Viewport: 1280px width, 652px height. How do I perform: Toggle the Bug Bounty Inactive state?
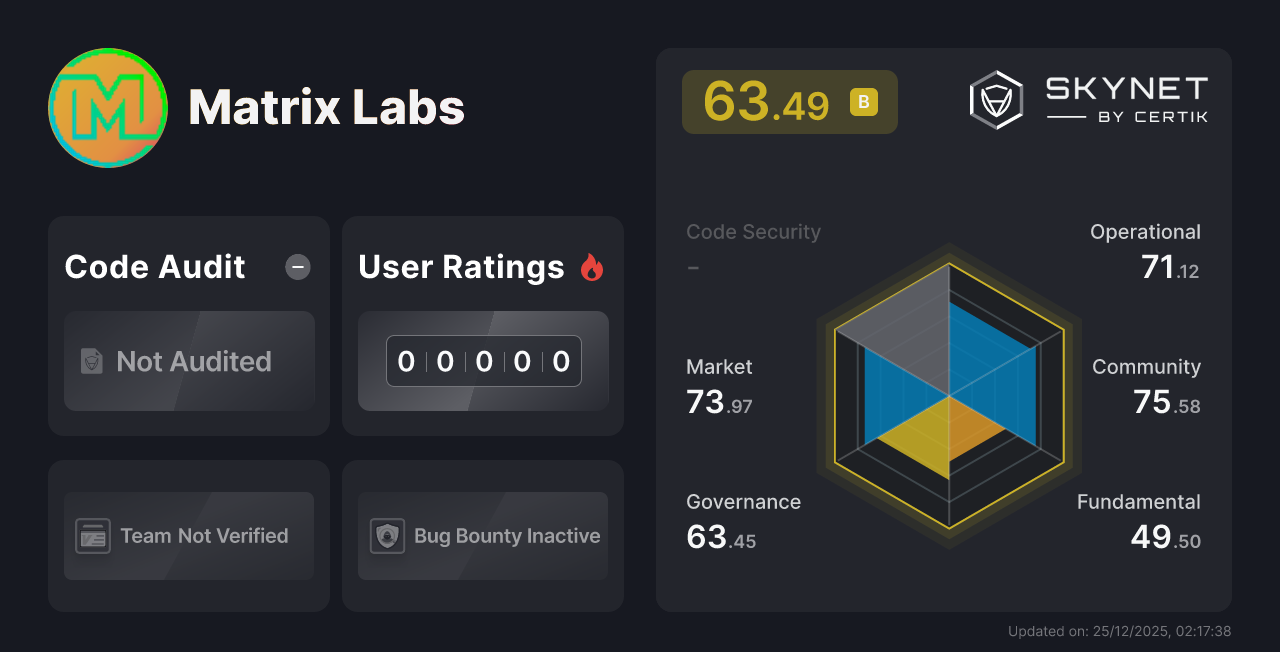(482, 536)
